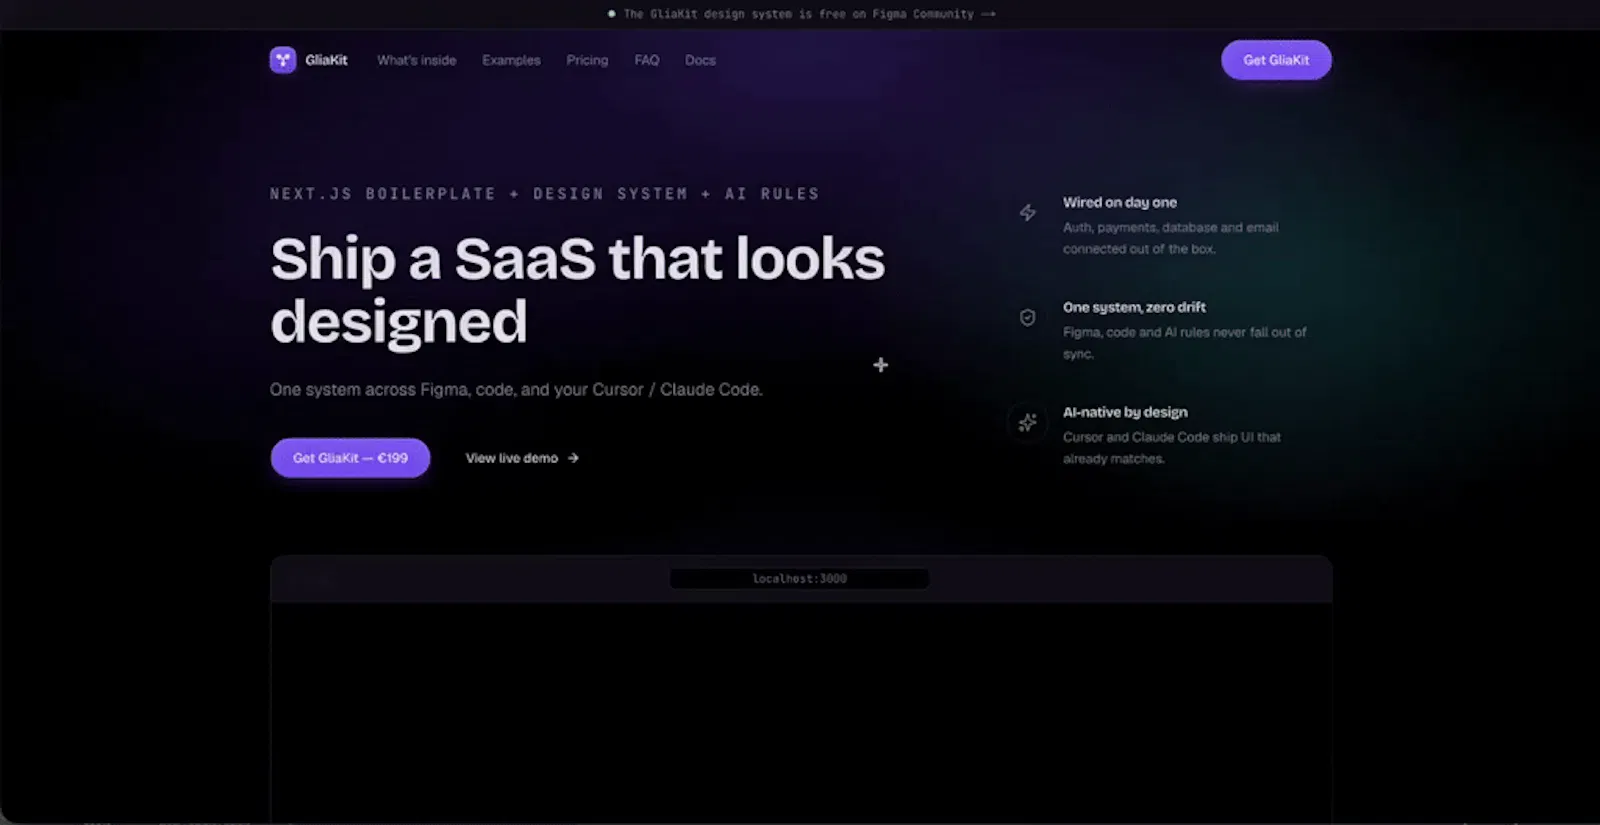Click the localhost:3000 address bar

coord(799,579)
